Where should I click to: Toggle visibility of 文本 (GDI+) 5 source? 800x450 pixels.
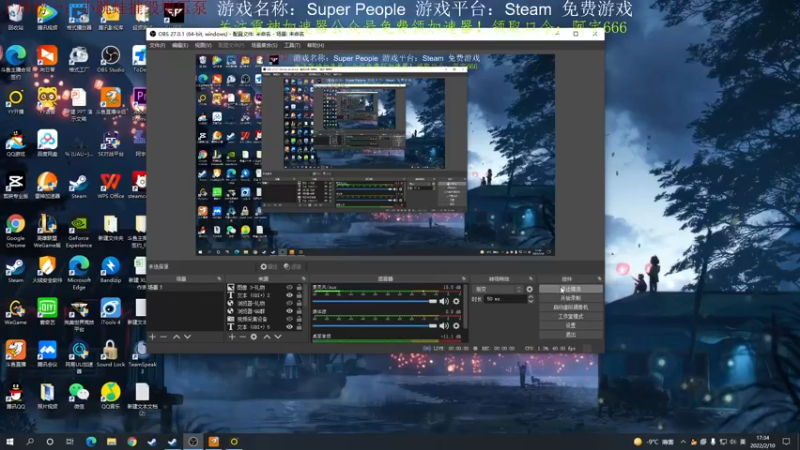[x=289, y=327]
